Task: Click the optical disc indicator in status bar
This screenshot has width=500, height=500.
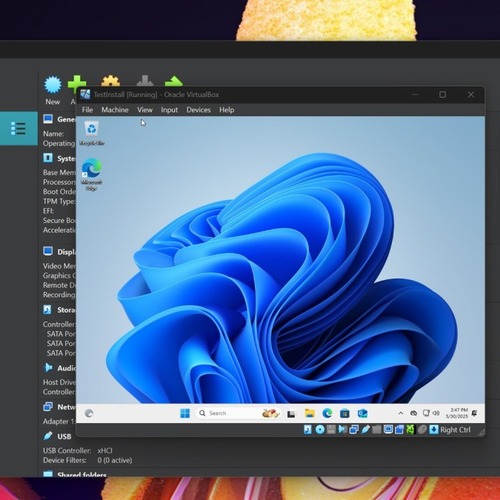Action: click(x=320, y=430)
